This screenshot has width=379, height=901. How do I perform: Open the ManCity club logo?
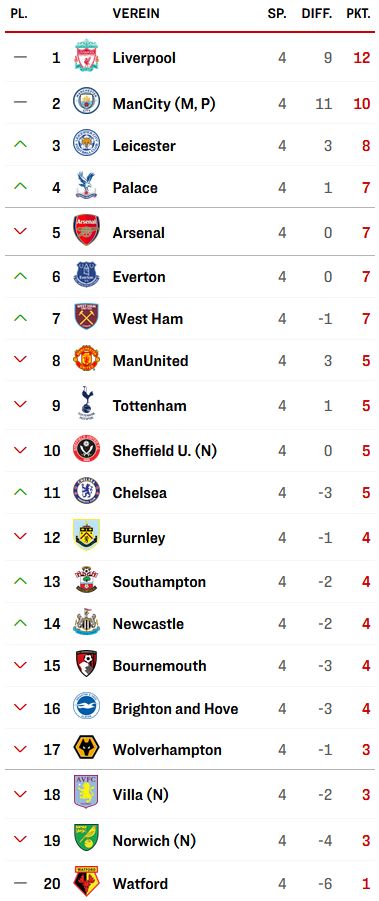86,102
